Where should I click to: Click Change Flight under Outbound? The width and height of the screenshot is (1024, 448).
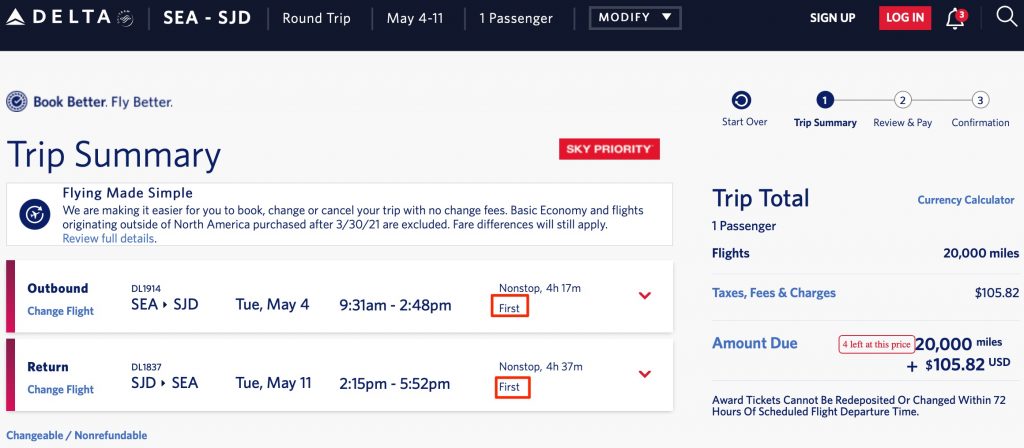(x=60, y=311)
